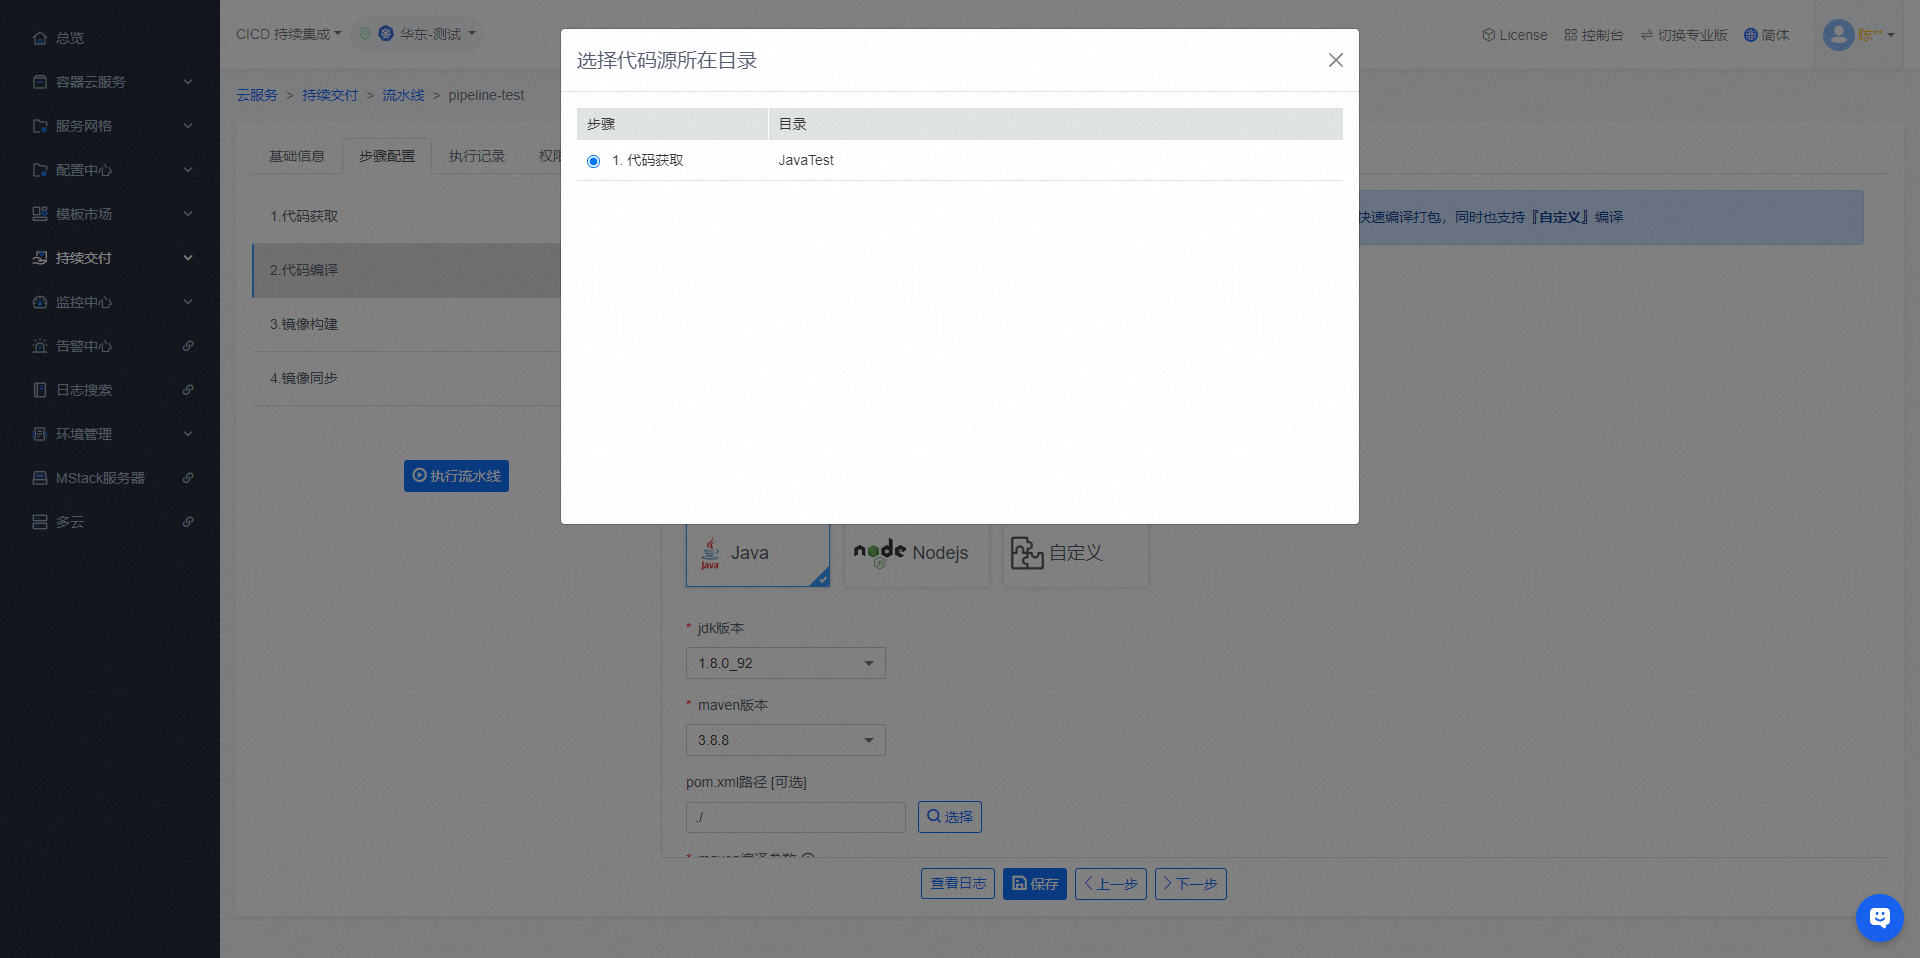Select the 代码获取 radio button
The width and height of the screenshot is (1920, 958).
tap(594, 161)
